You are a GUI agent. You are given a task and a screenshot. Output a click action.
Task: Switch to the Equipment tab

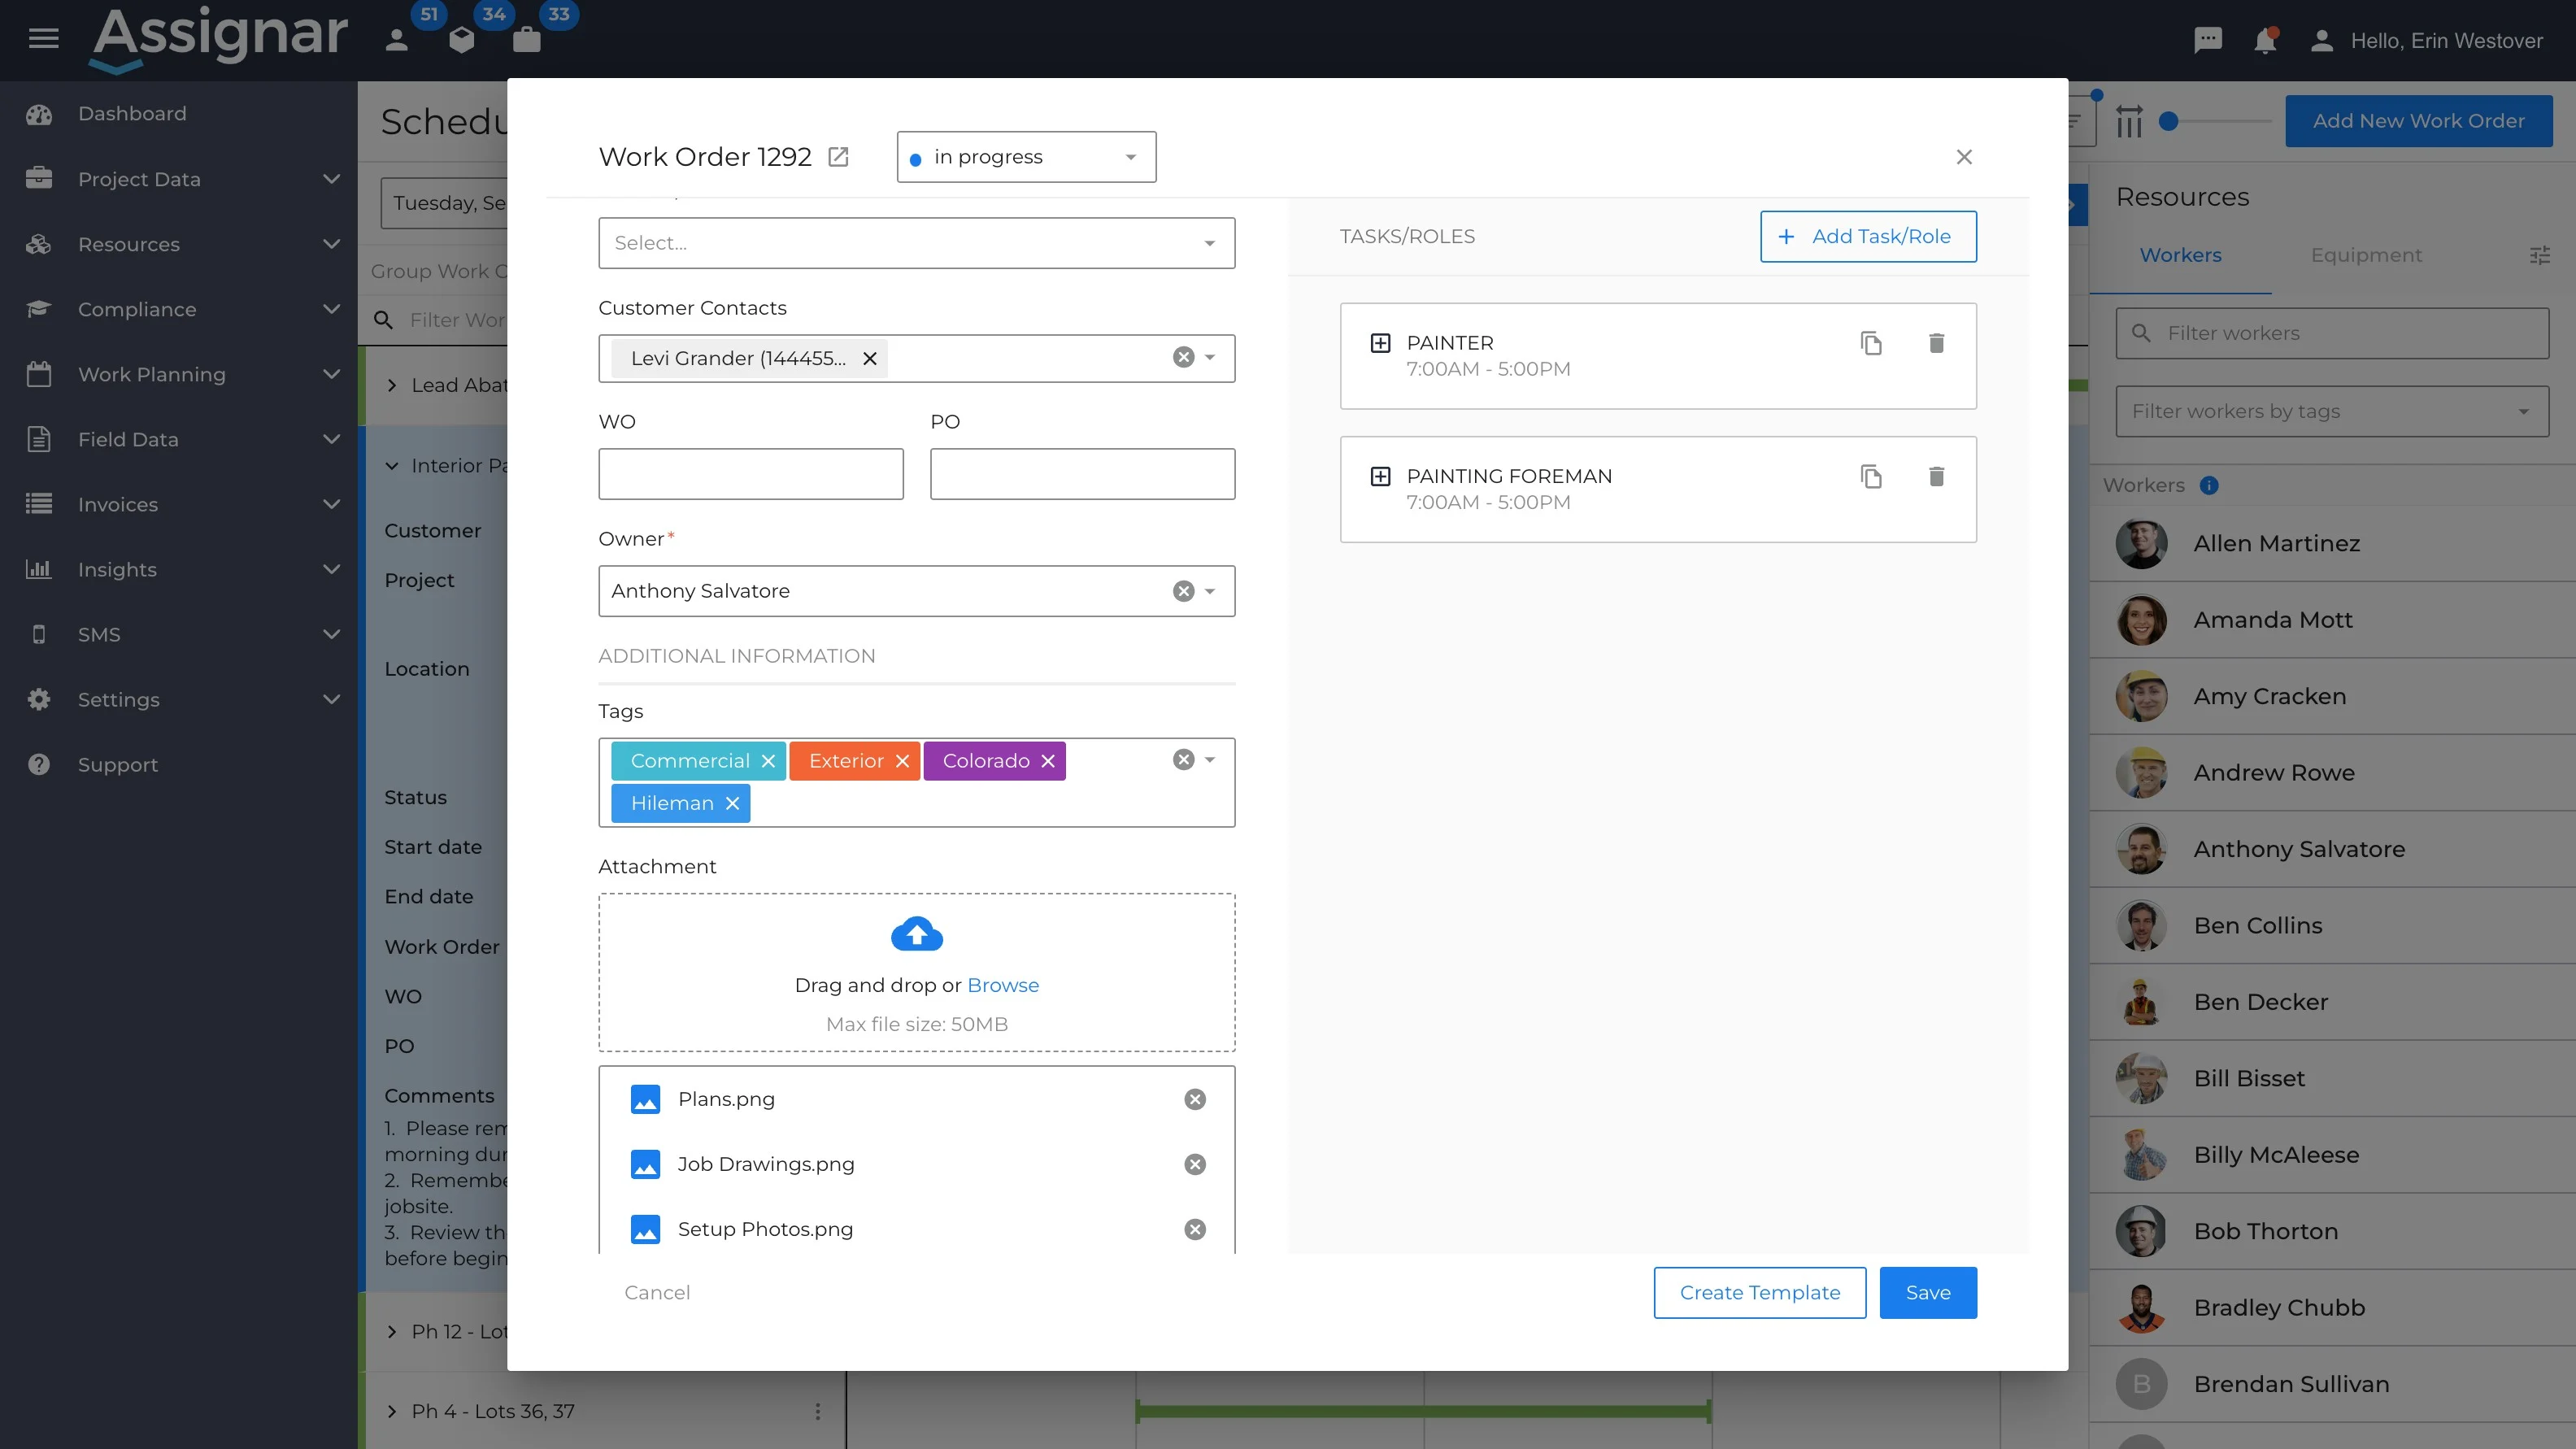click(x=2366, y=255)
